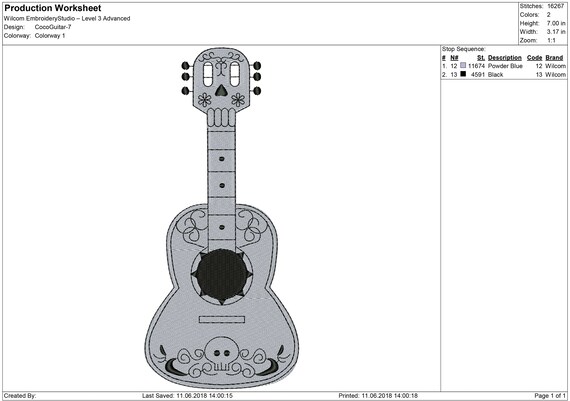
Task: Click the Black color swatch
Action: [463, 74]
